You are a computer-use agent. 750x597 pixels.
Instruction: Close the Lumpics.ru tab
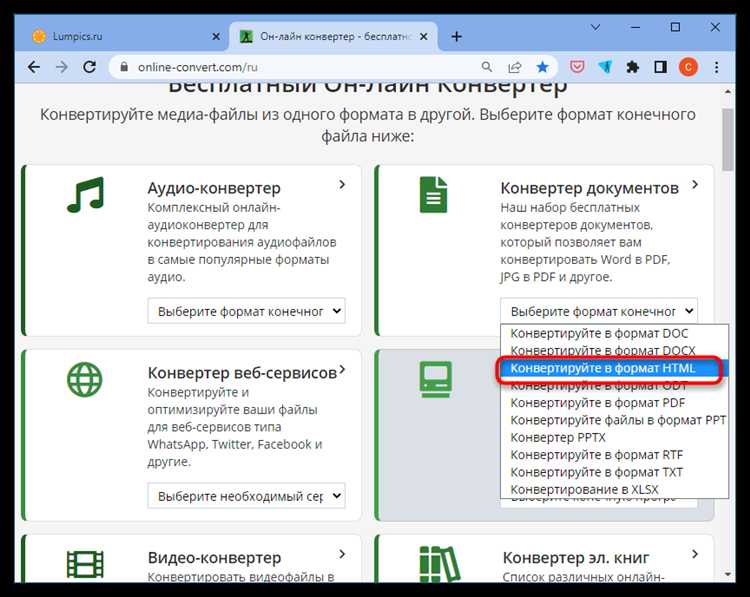point(216,36)
